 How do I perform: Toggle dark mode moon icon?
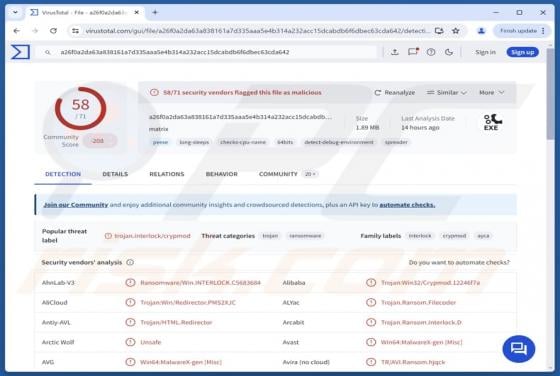tap(449, 52)
